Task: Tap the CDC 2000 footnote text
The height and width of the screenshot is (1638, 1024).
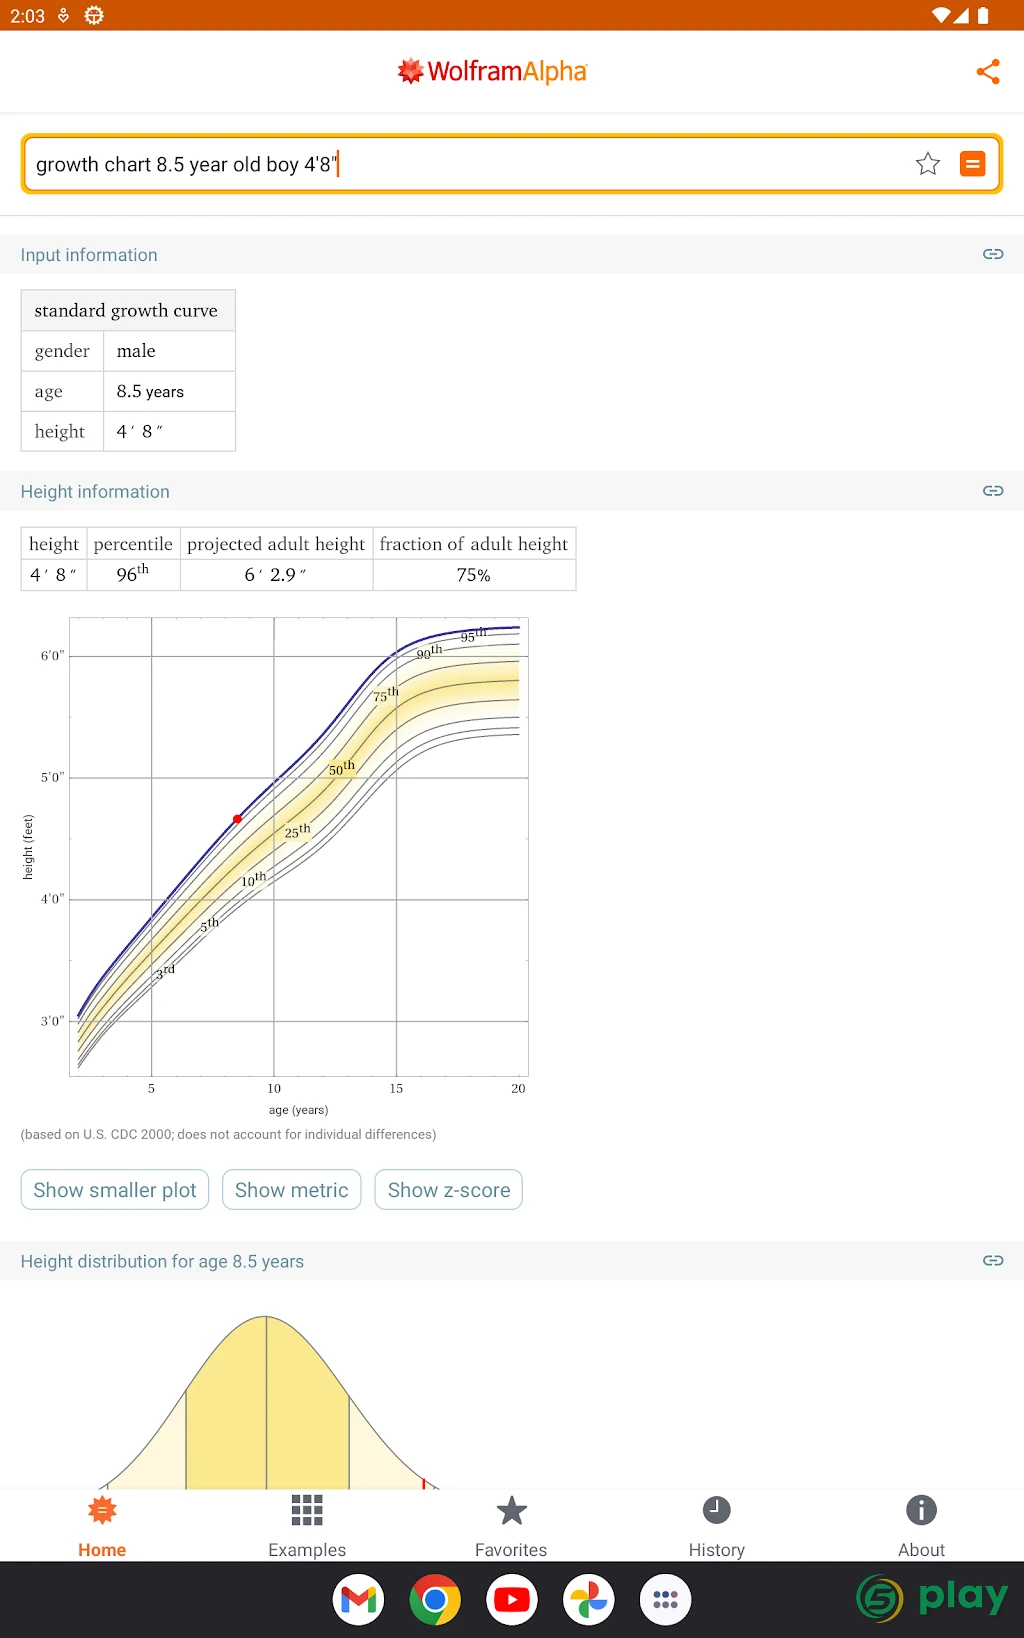Action: [228, 1135]
